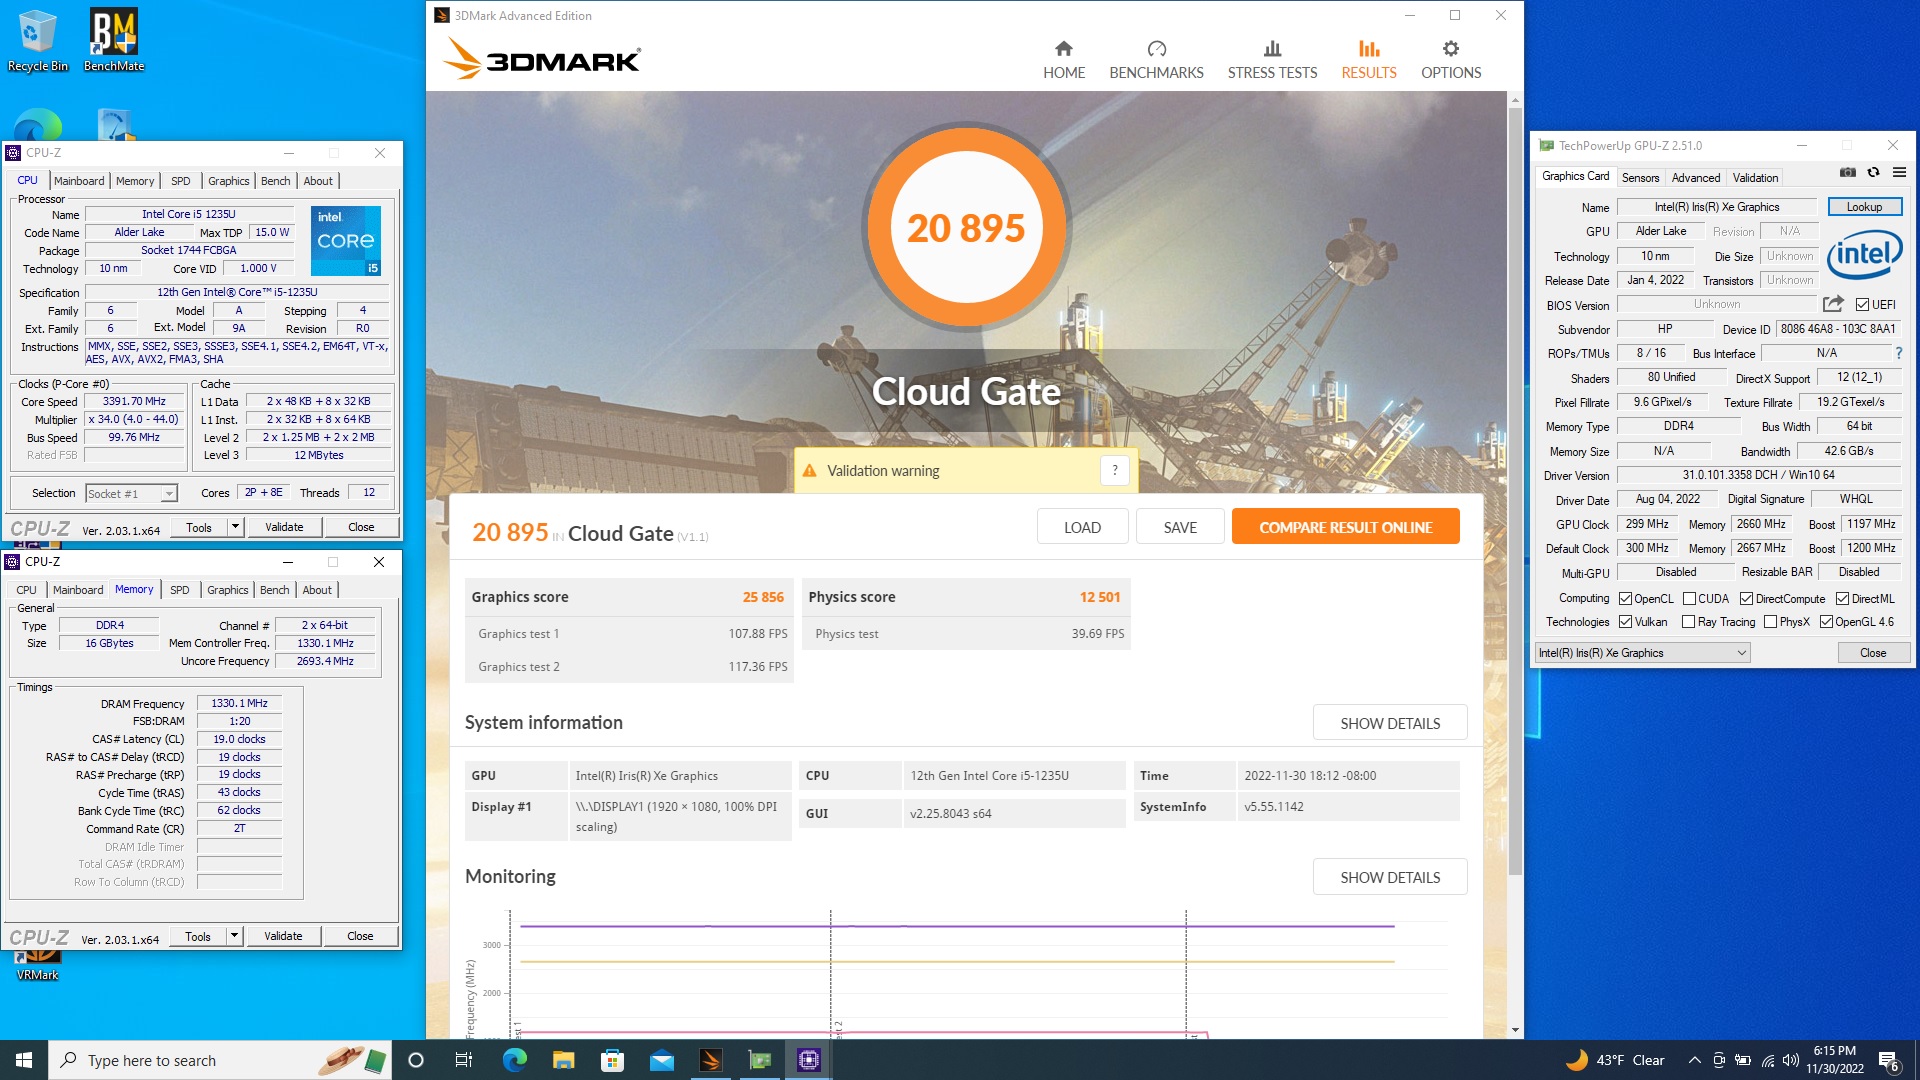This screenshot has width=1920, height=1080.
Task: Open the GPU selector dropdown in GPU-Z
Action: [1643, 653]
